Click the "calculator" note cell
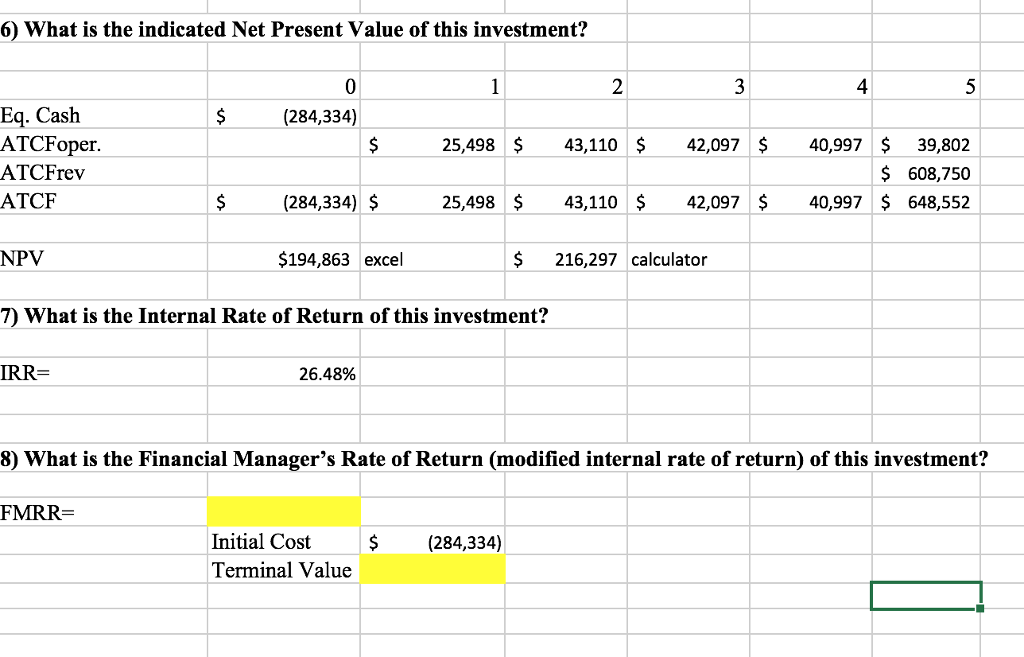The image size is (1024, 657). [669, 260]
